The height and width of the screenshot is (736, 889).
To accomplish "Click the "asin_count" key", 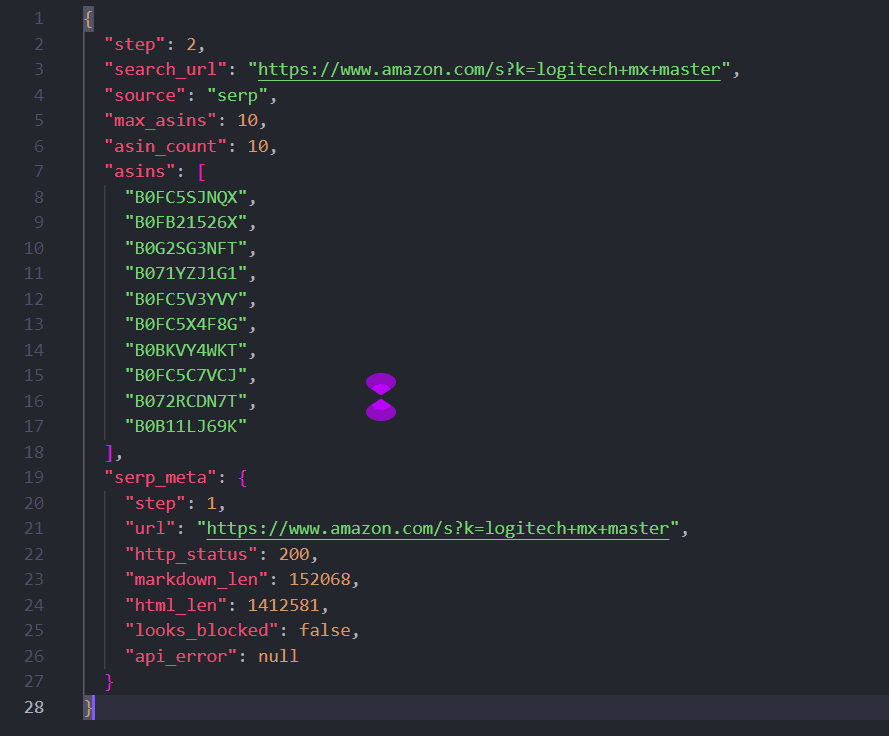I will [x=166, y=146].
